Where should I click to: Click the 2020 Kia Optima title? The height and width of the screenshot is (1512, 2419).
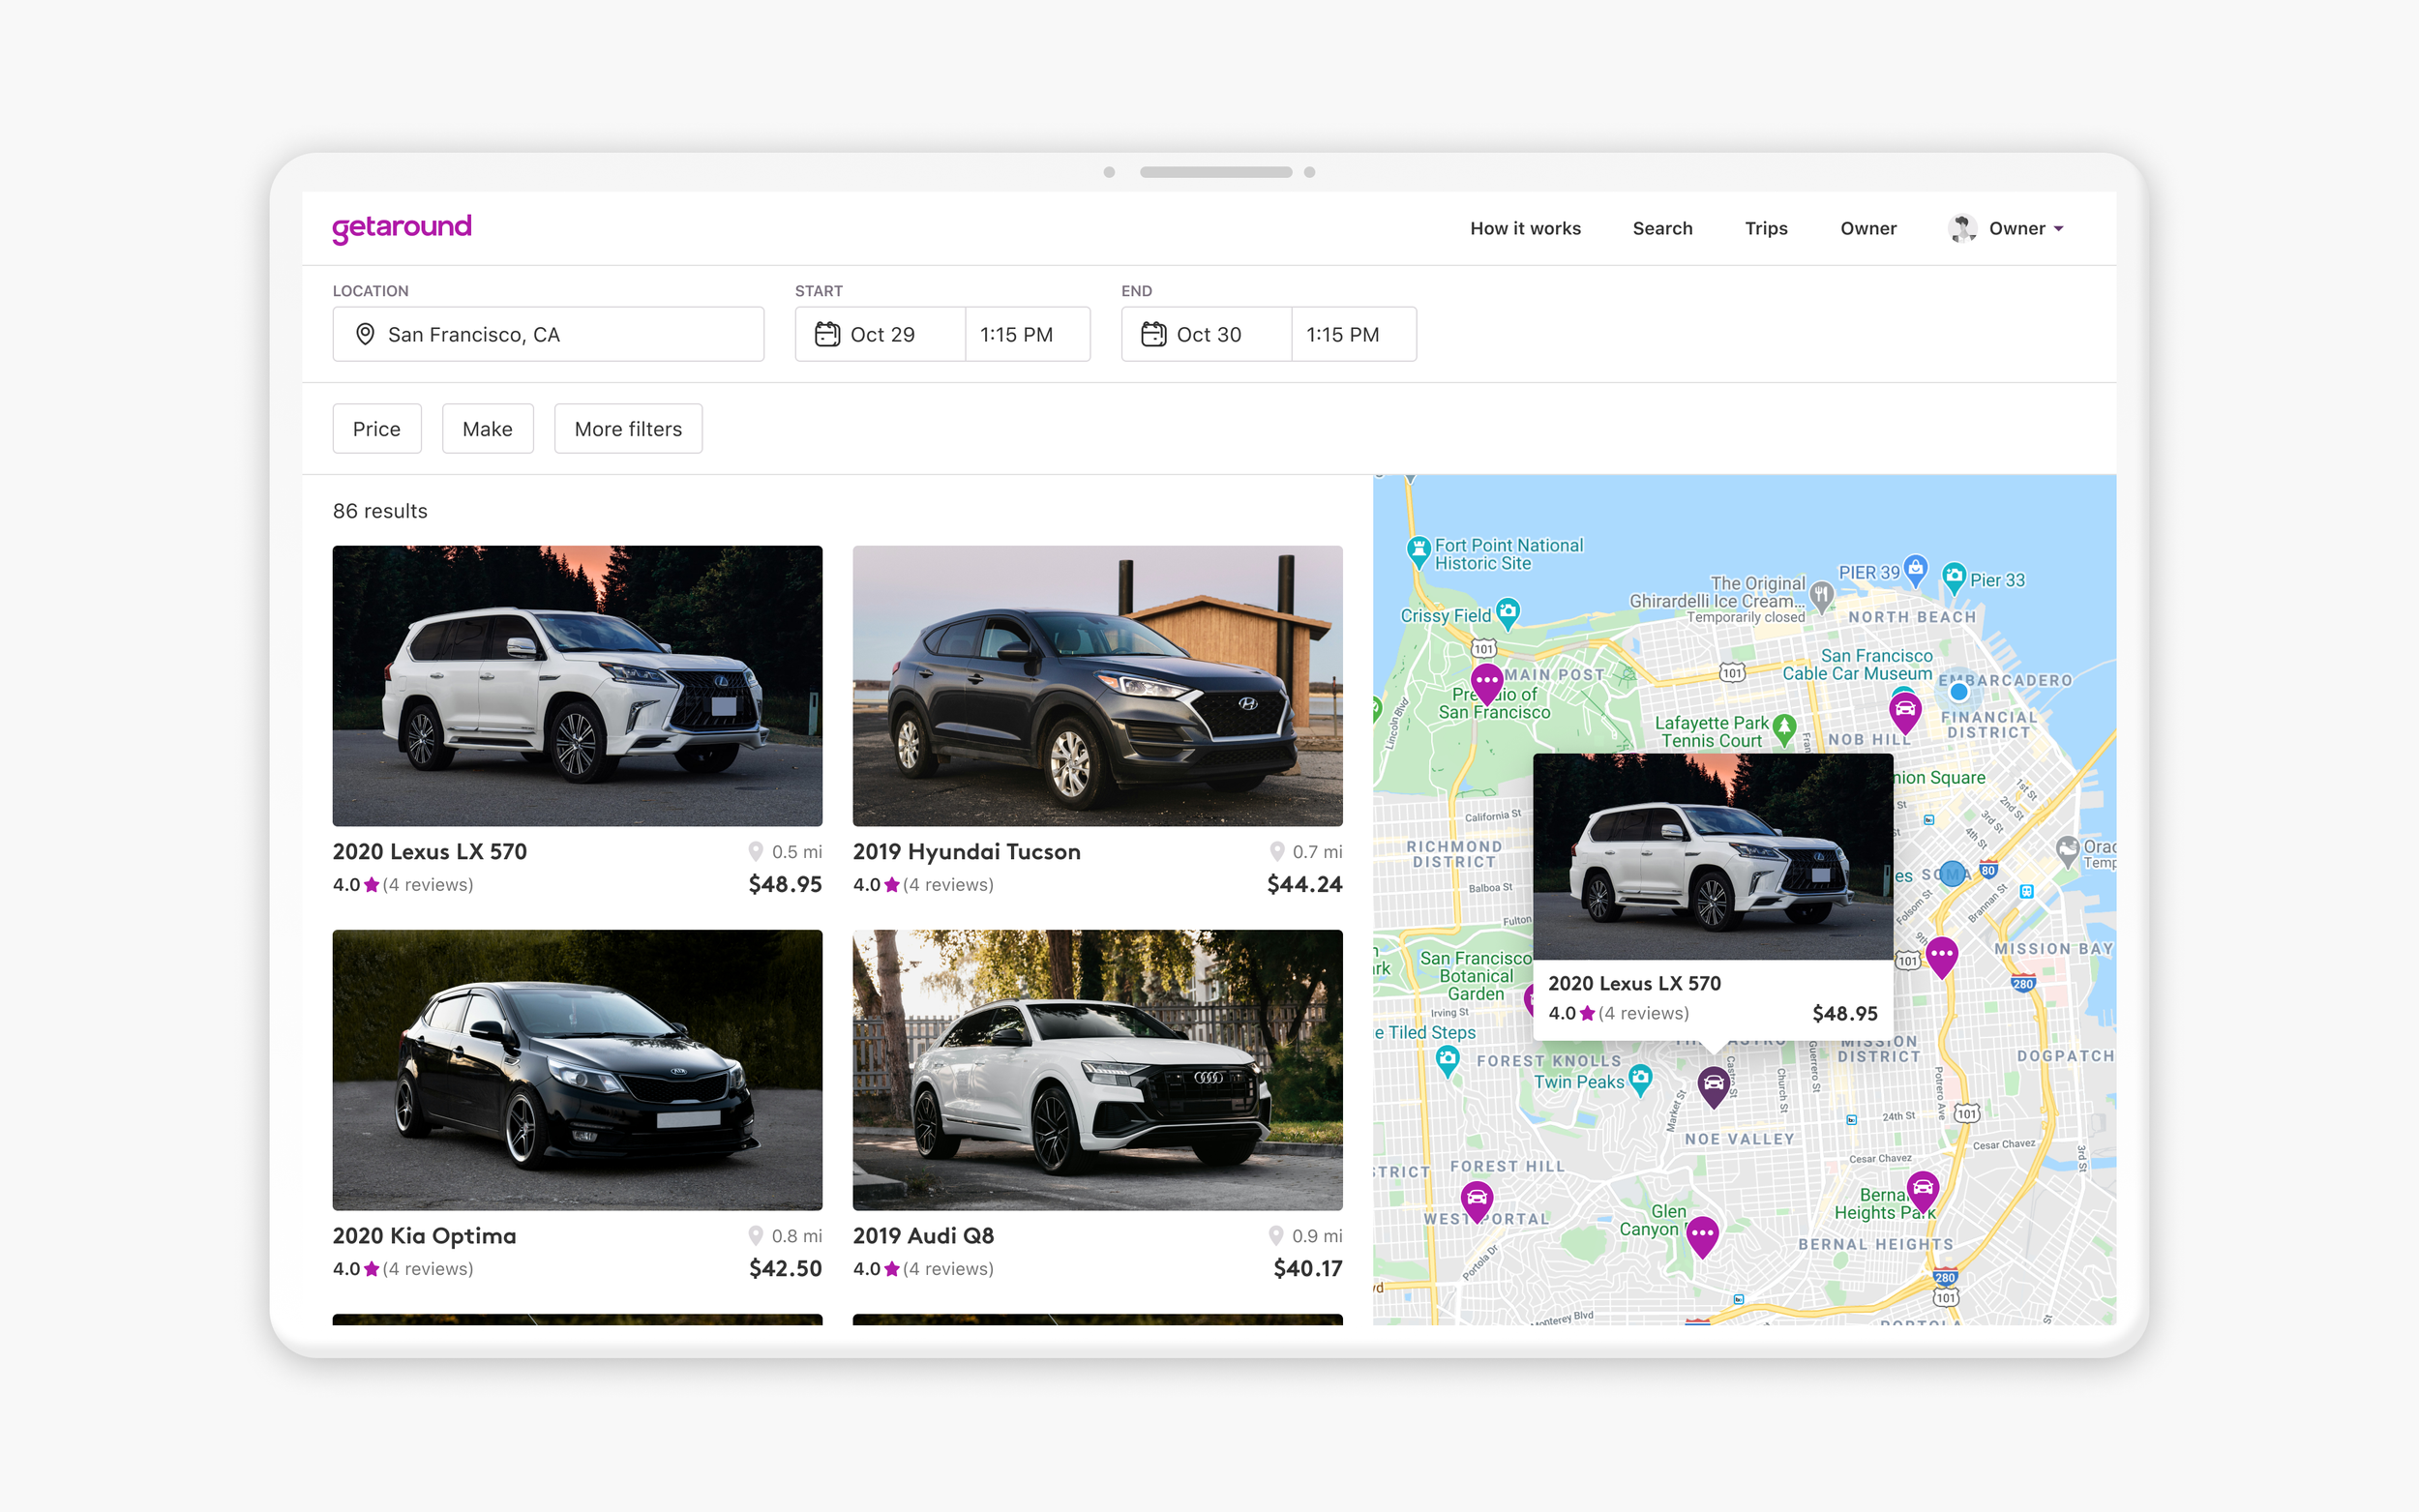[x=425, y=1236]
